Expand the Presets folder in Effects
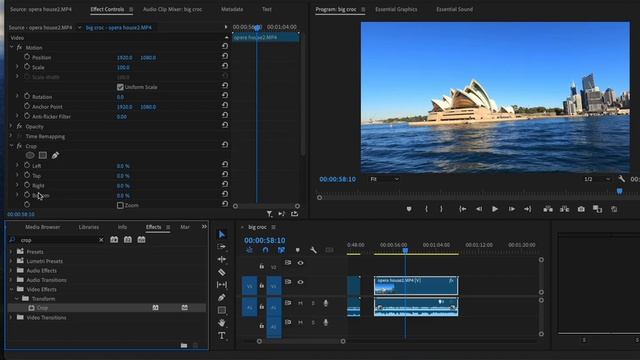640x360 pixels. click(x=11, y=251)
